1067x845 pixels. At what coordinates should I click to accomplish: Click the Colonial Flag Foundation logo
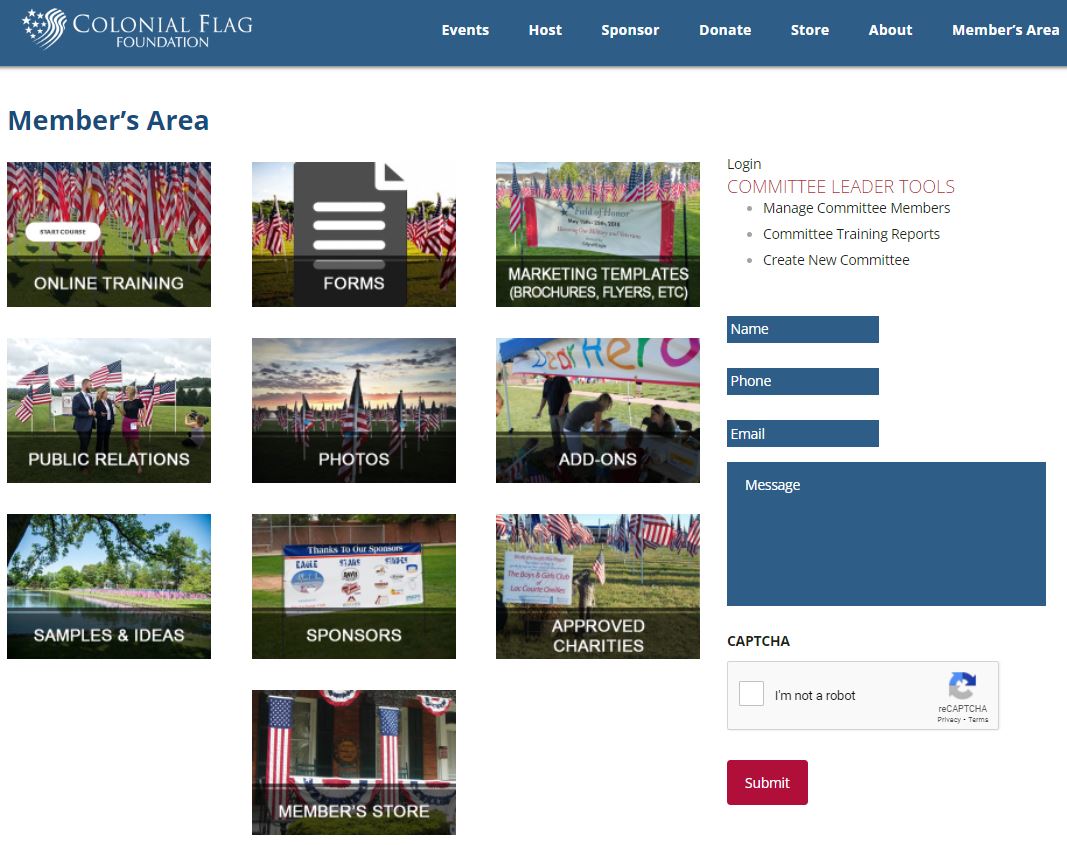137,29
